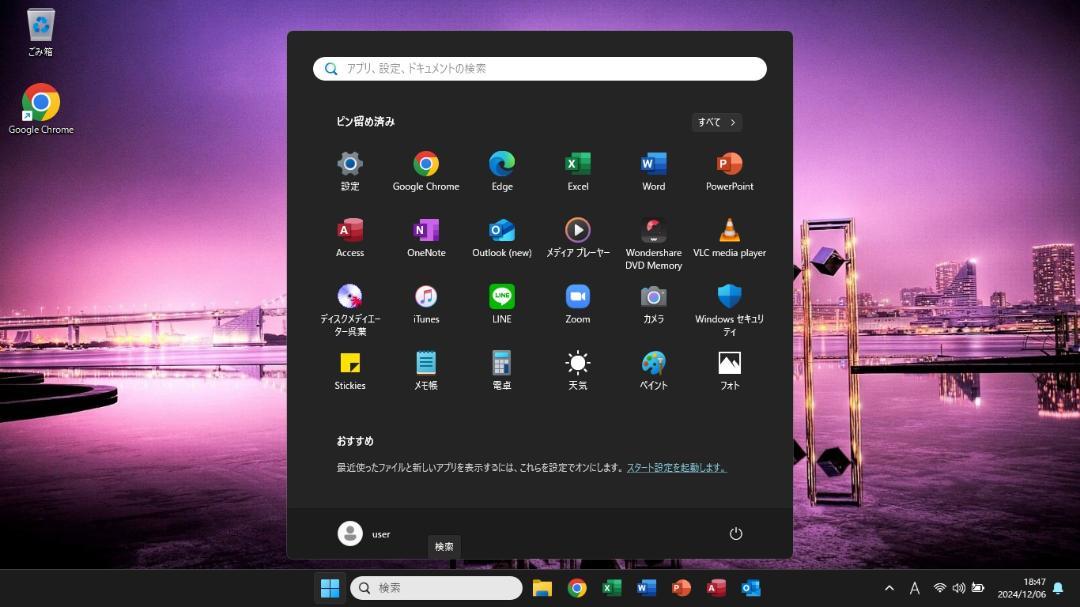1080x607 pixels.
Task: Open the notification bell icon
Action: [x=1058, y=588]
